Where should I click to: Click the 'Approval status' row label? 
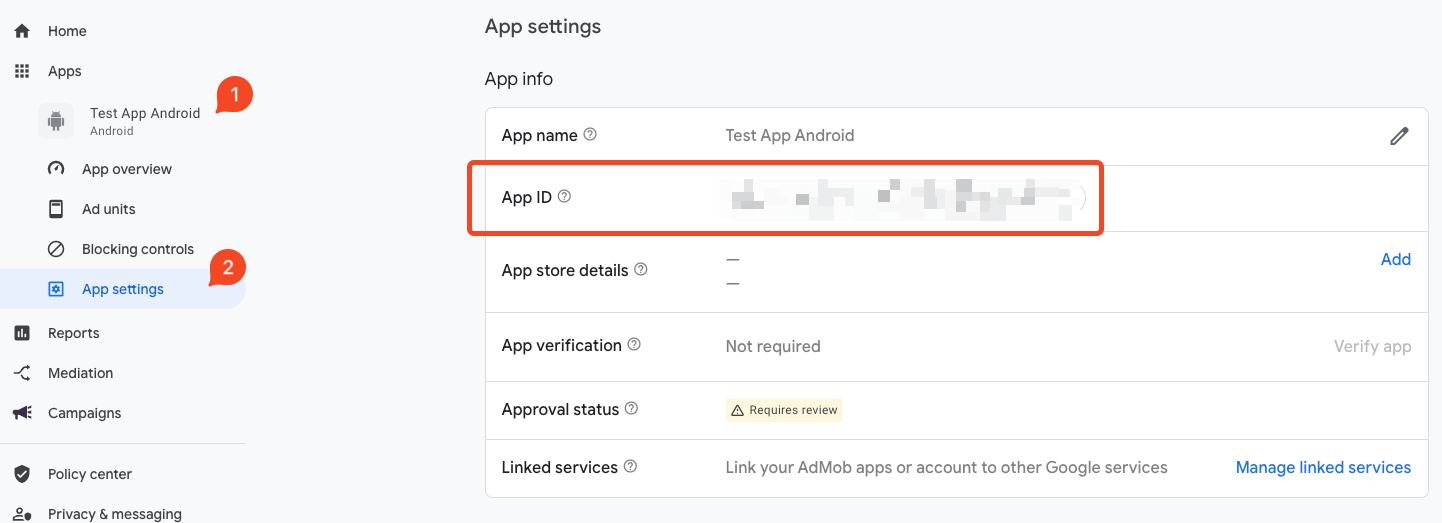point(560,409)
